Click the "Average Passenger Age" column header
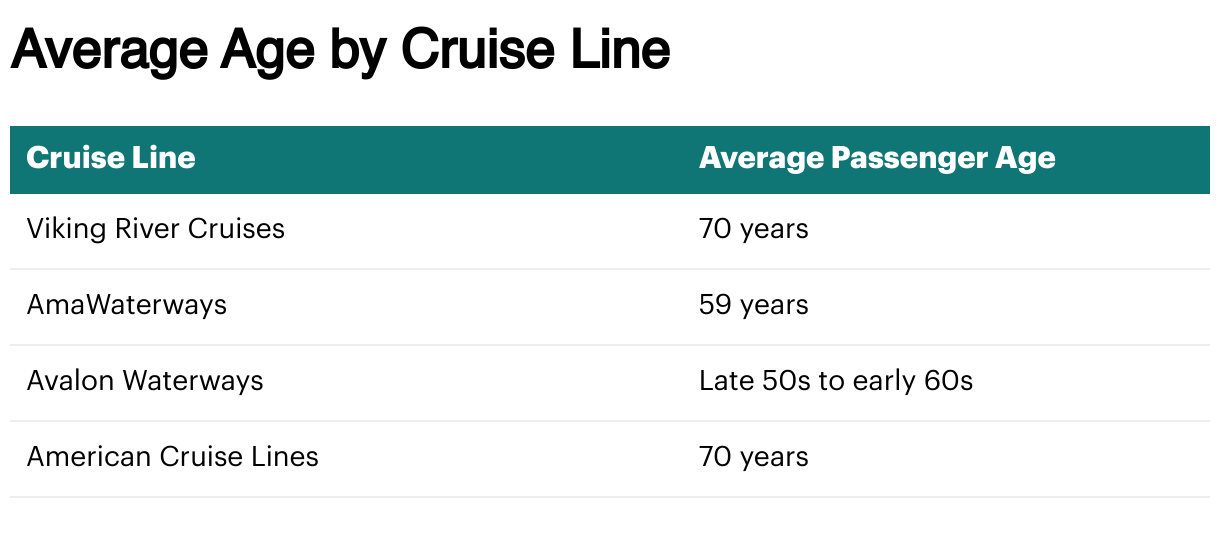 coord(877,158)
